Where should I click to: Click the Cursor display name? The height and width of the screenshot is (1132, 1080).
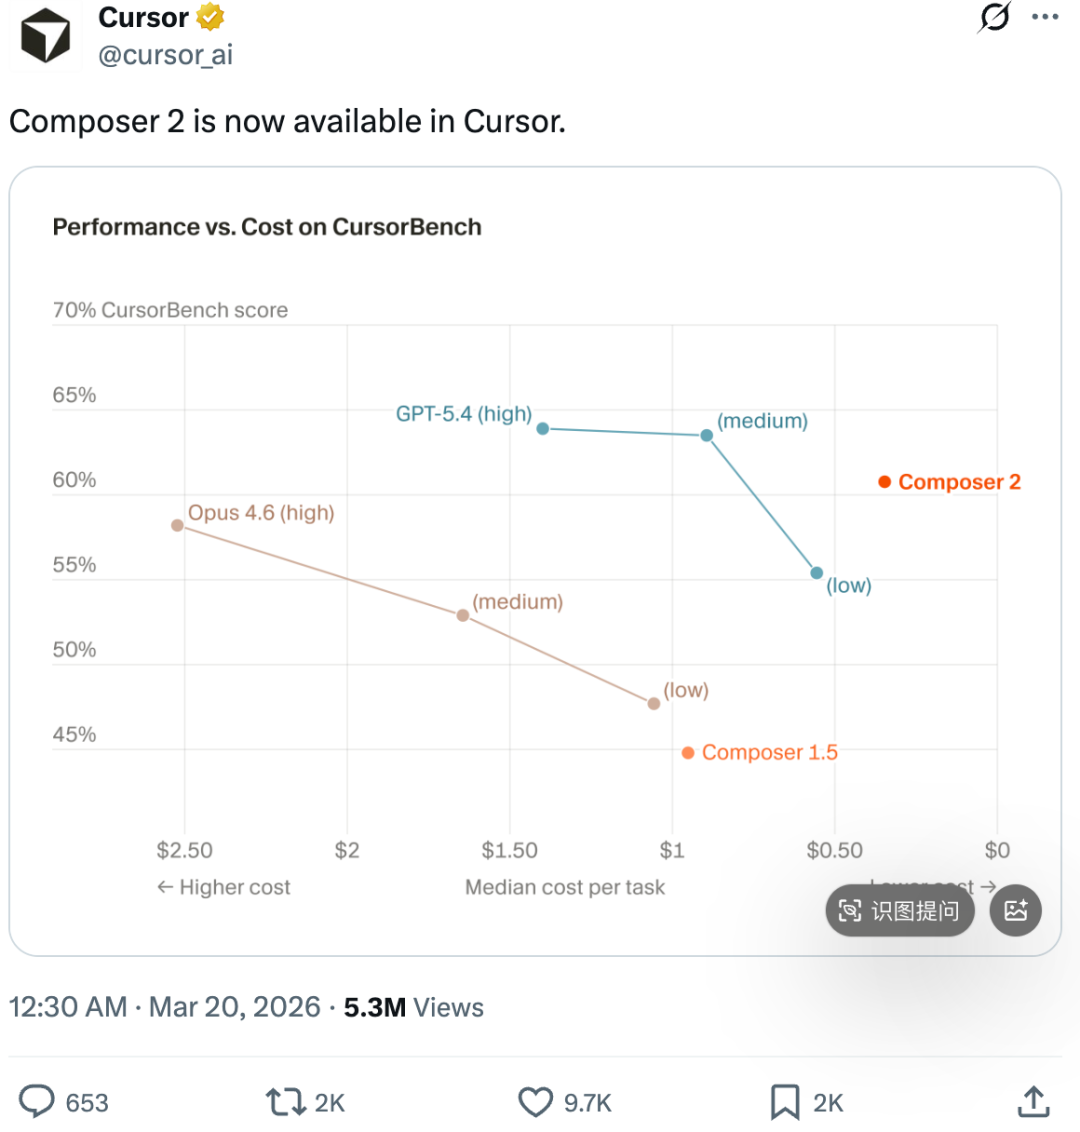point(144,18)
